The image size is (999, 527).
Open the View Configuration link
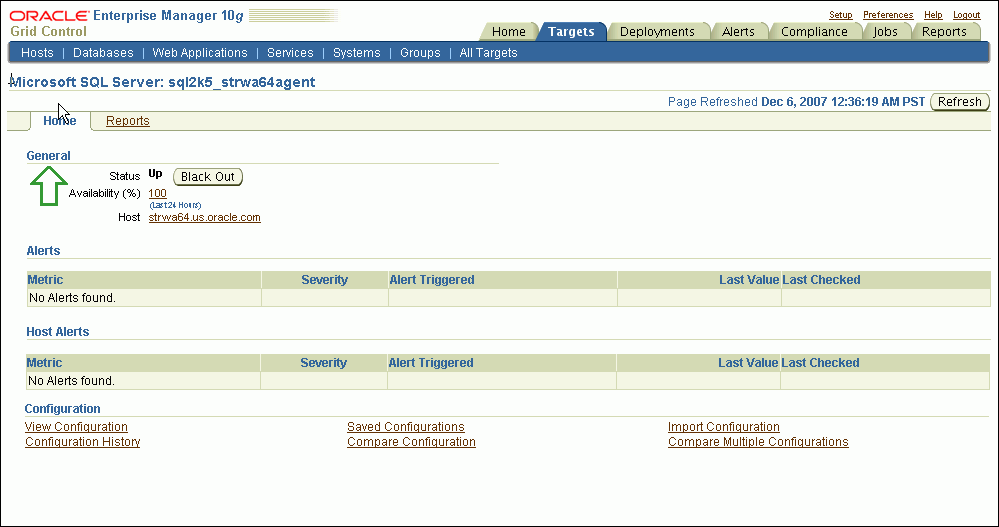(x=76, y=427)
